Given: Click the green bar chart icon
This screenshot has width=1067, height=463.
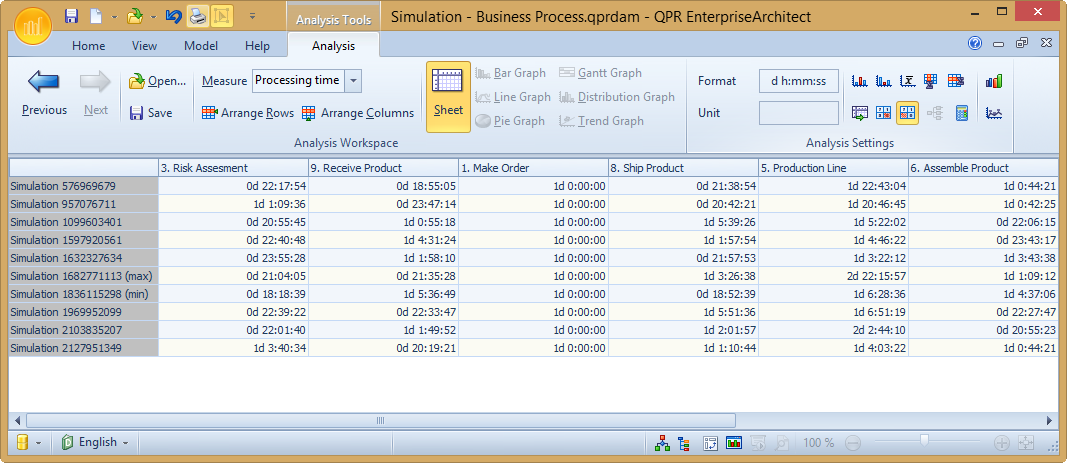Looking at the screenshot, I should [x=994, y=81].
